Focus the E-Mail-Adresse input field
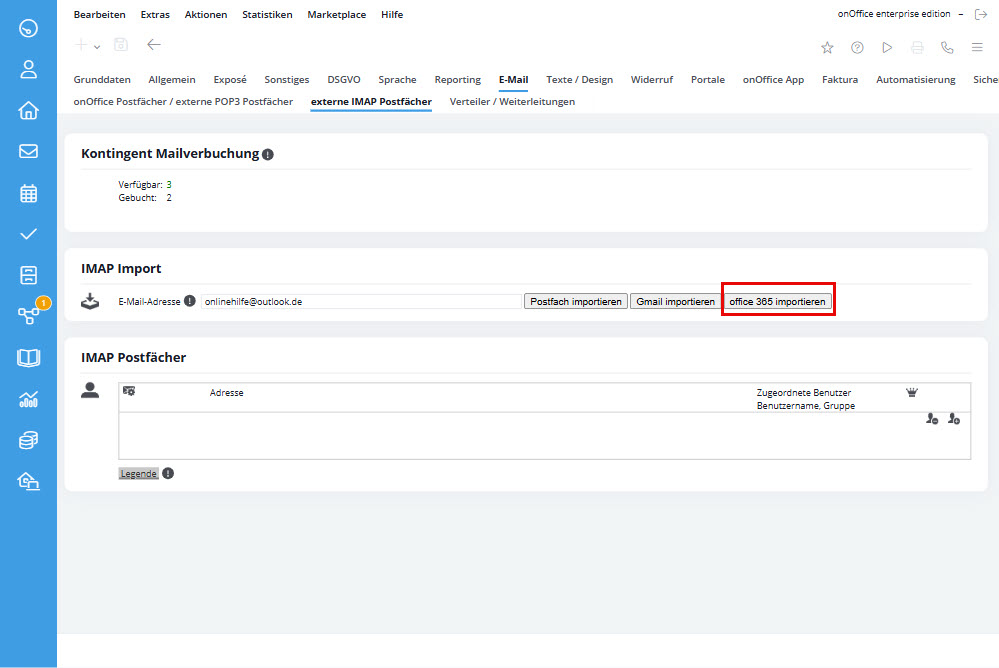 tap(360, 301)
